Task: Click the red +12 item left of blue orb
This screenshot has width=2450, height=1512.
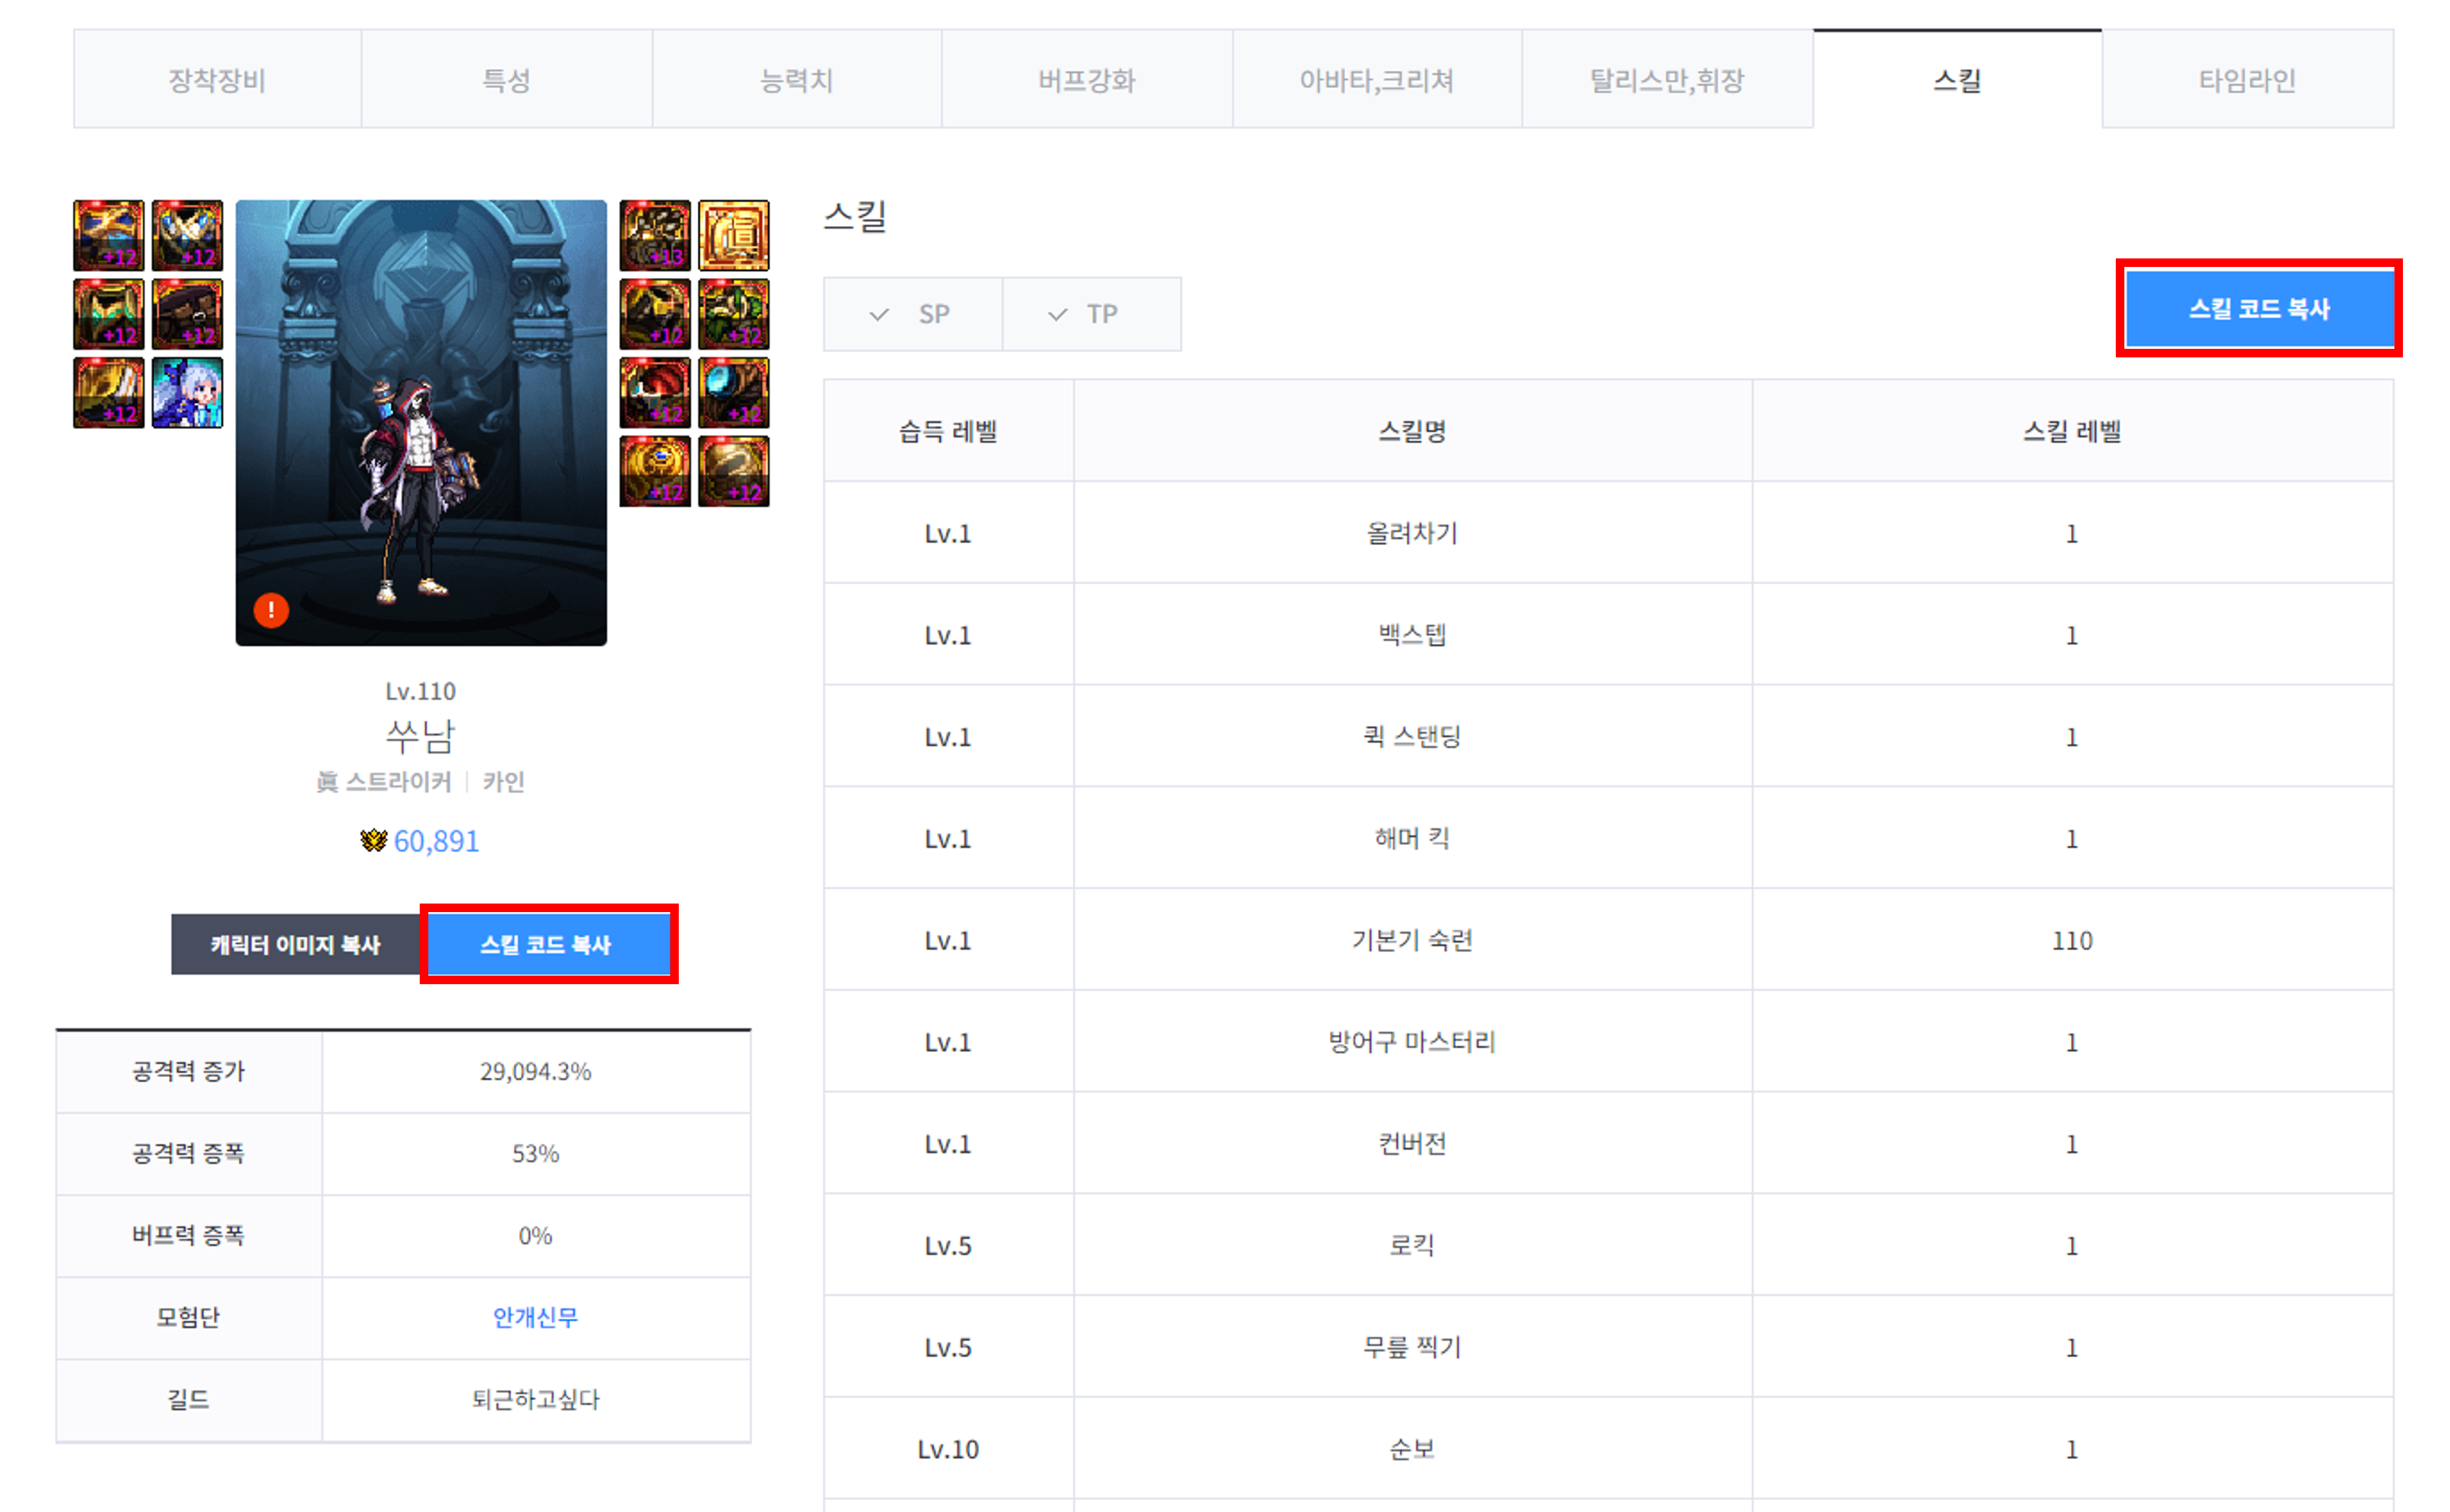Action: pos(654,393)
